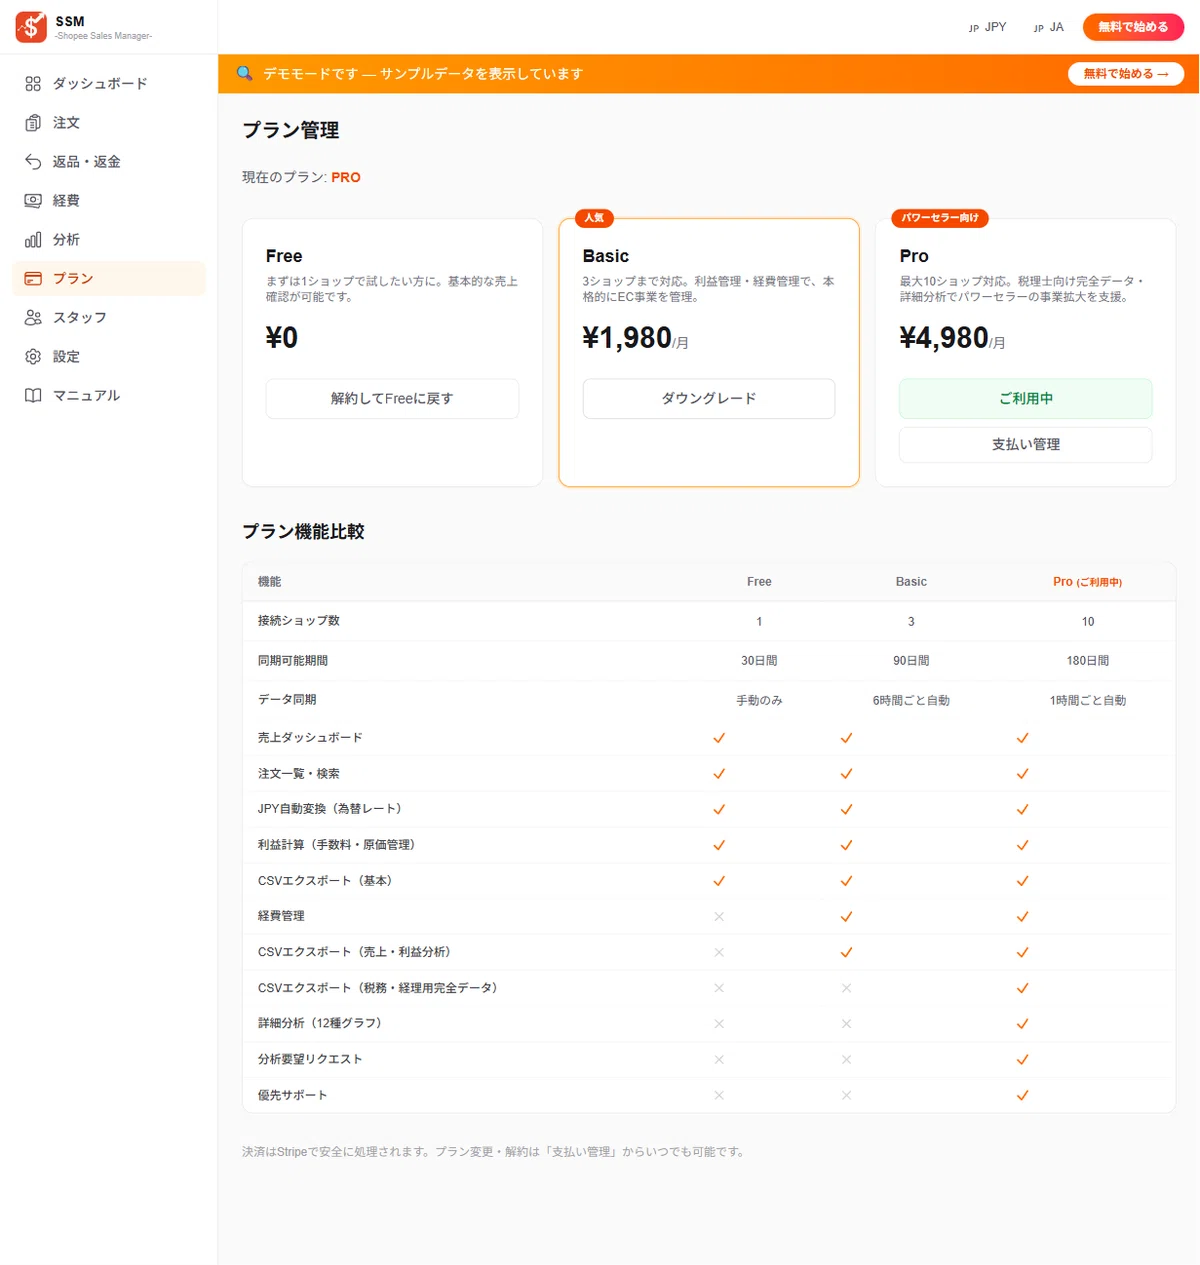Click Basic cross for 分析要望リクエスト row
The height and width of the screenshot is (1265, 1200).
(846, 1060)
